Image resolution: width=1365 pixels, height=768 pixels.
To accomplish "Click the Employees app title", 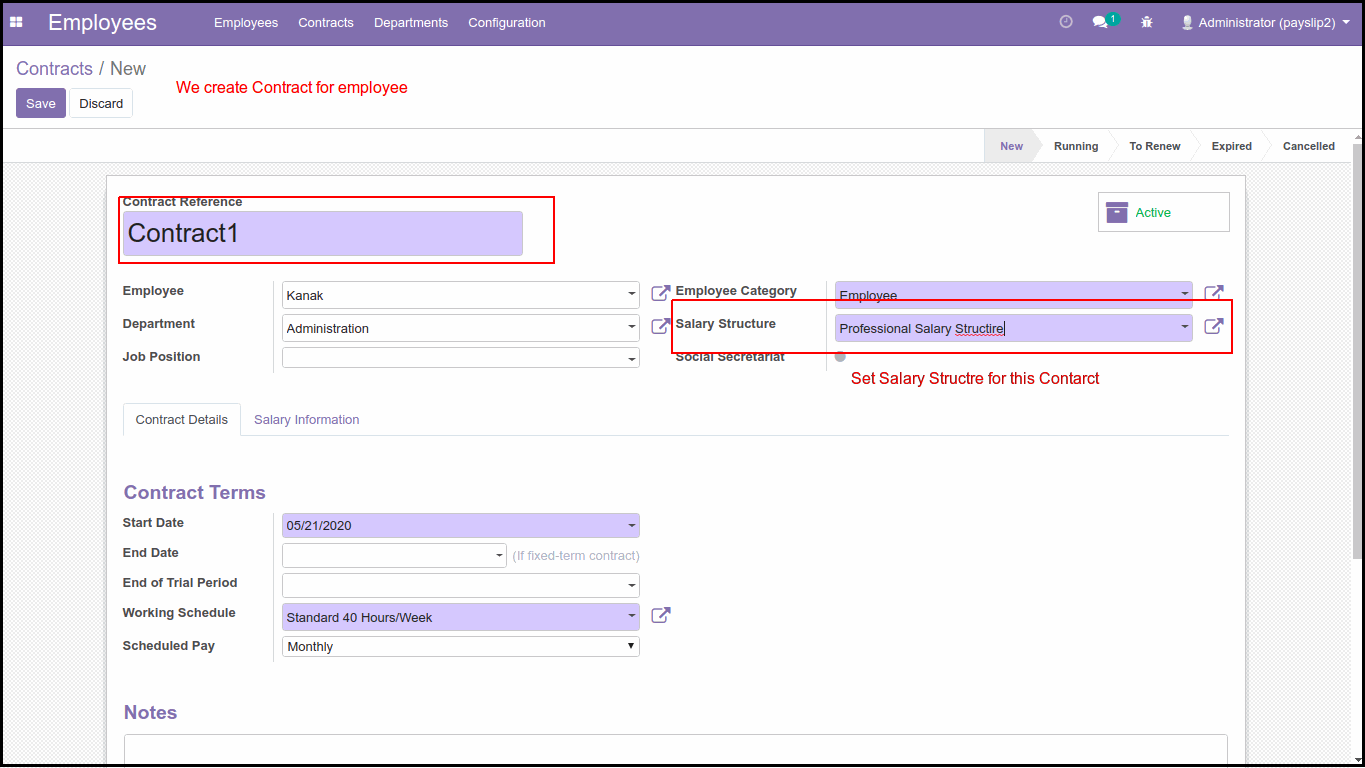I will click(102, 22).
